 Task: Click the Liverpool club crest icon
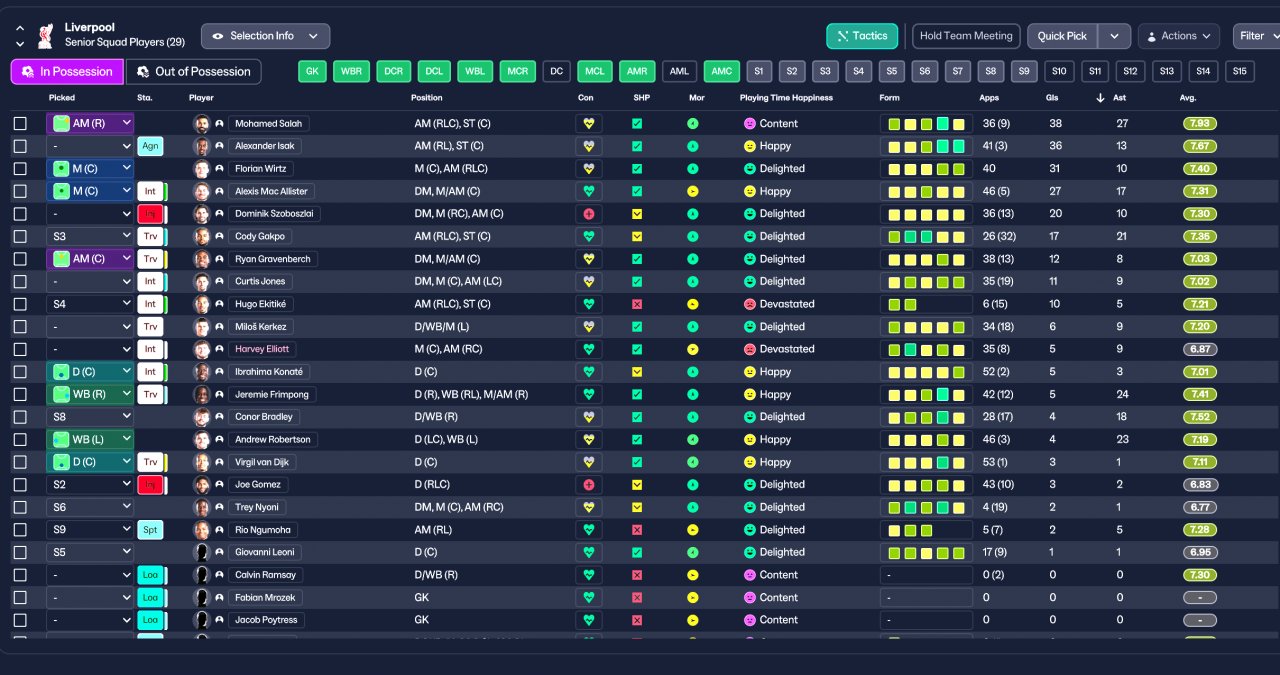tap(45, 36)
